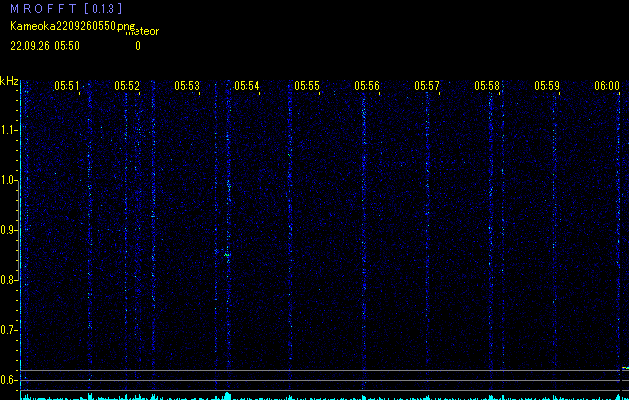Click the MROFFT [0.1.3] title text

tap(66, 8)
